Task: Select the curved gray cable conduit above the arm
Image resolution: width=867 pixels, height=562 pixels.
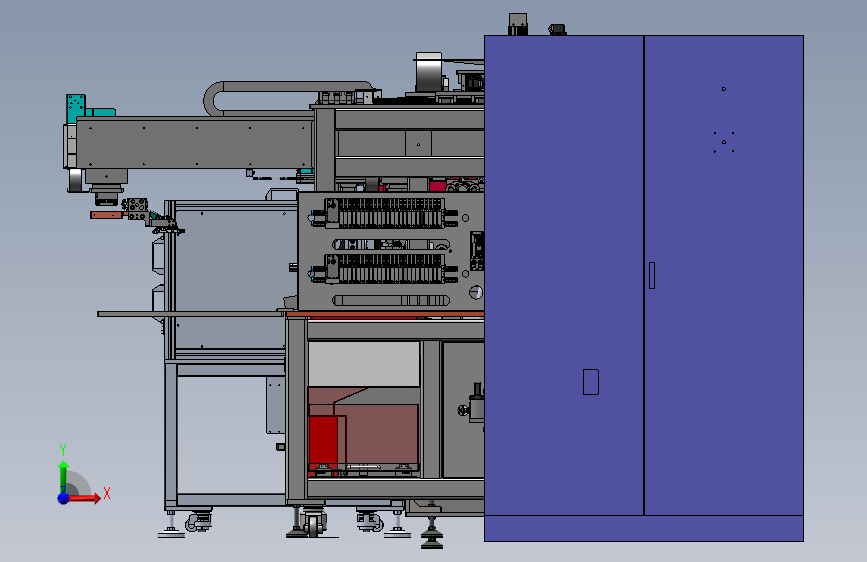Action: click(x=288, y=98)
